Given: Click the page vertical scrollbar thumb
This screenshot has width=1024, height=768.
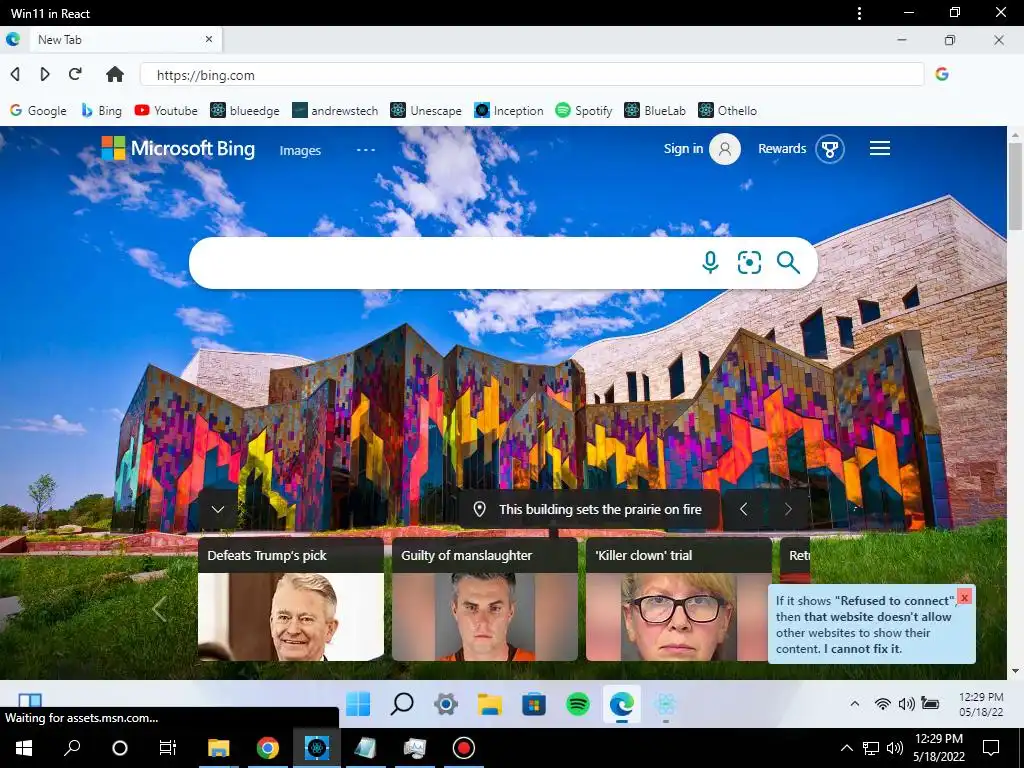Looking at the screenshot, I should (1015, 186).
